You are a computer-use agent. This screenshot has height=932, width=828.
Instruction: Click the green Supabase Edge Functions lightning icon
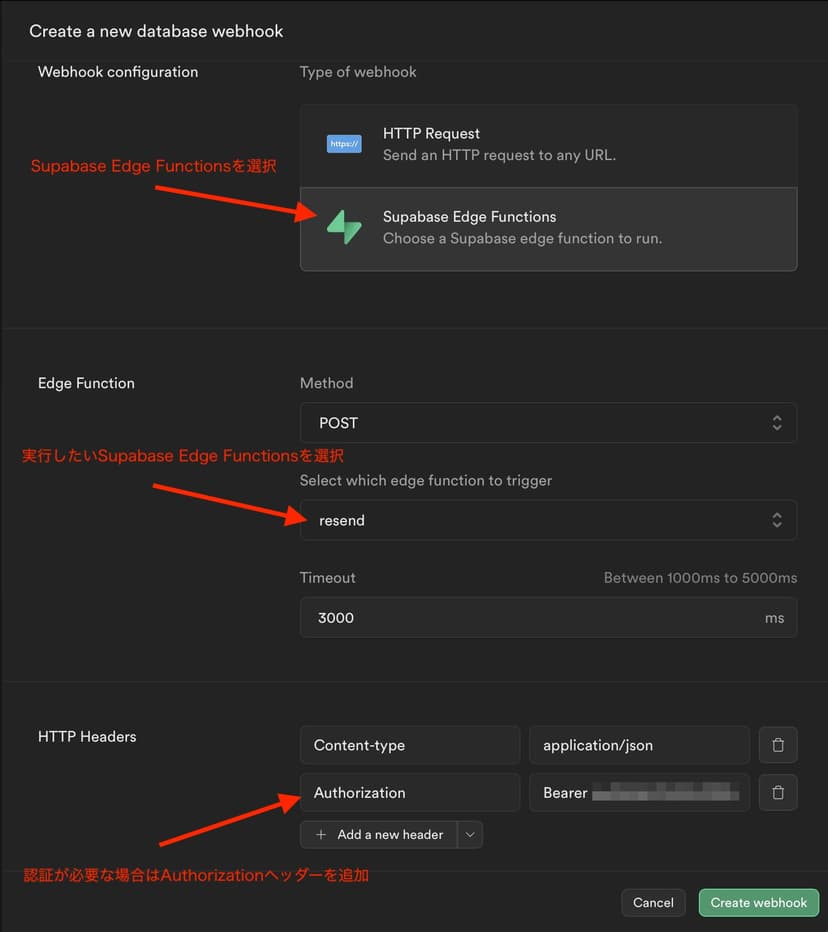(x=344, y=227)
